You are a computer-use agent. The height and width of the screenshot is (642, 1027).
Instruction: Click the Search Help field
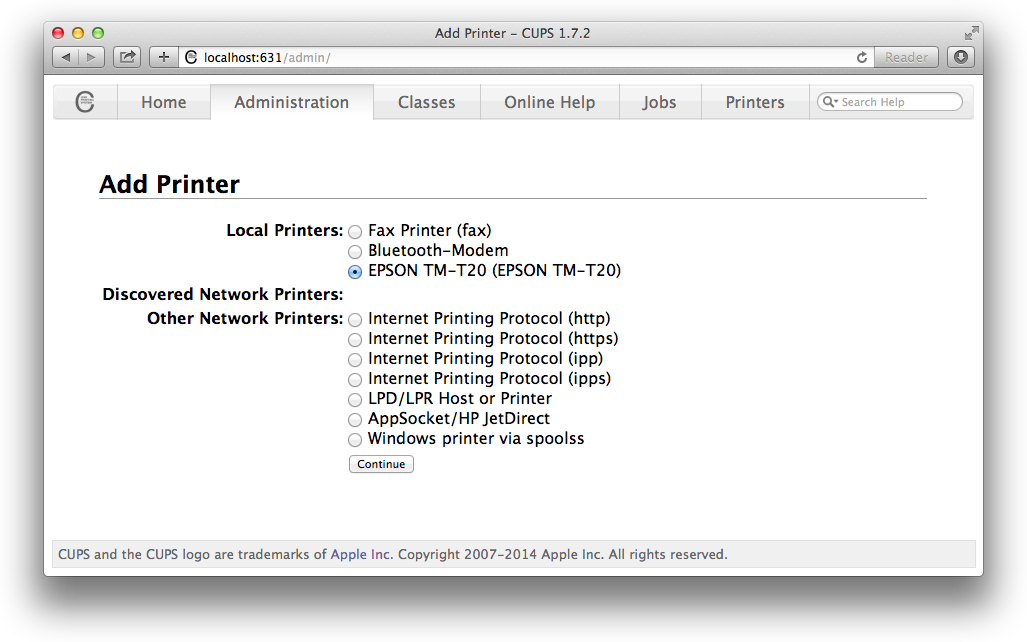[x=896, y=102]
